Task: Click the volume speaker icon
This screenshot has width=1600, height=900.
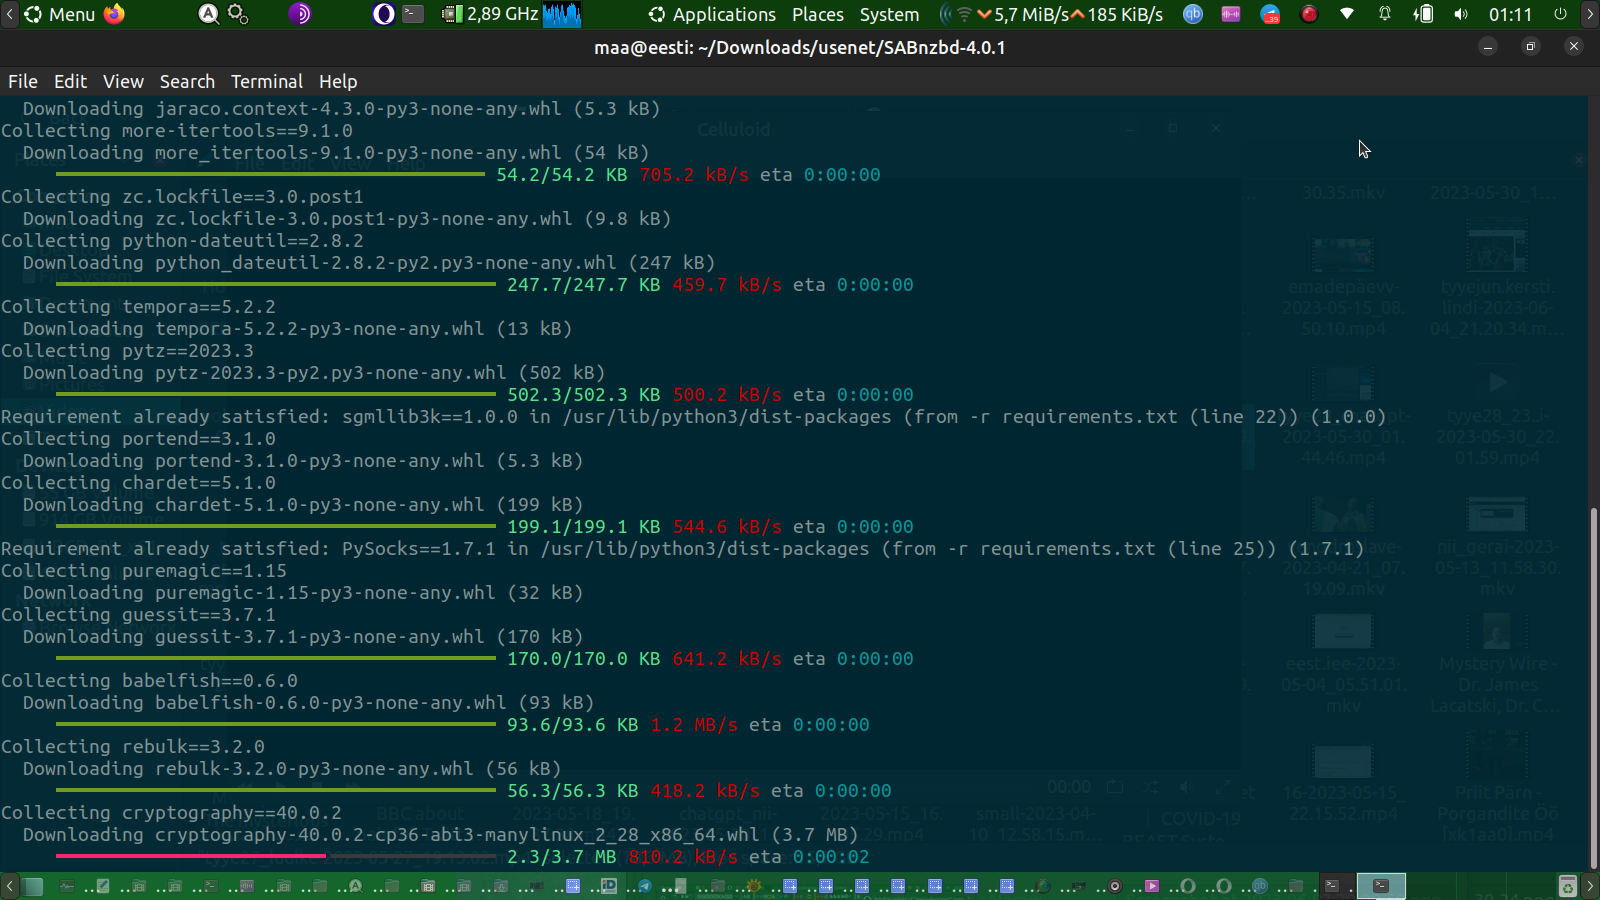Action: coord(1461,14)
